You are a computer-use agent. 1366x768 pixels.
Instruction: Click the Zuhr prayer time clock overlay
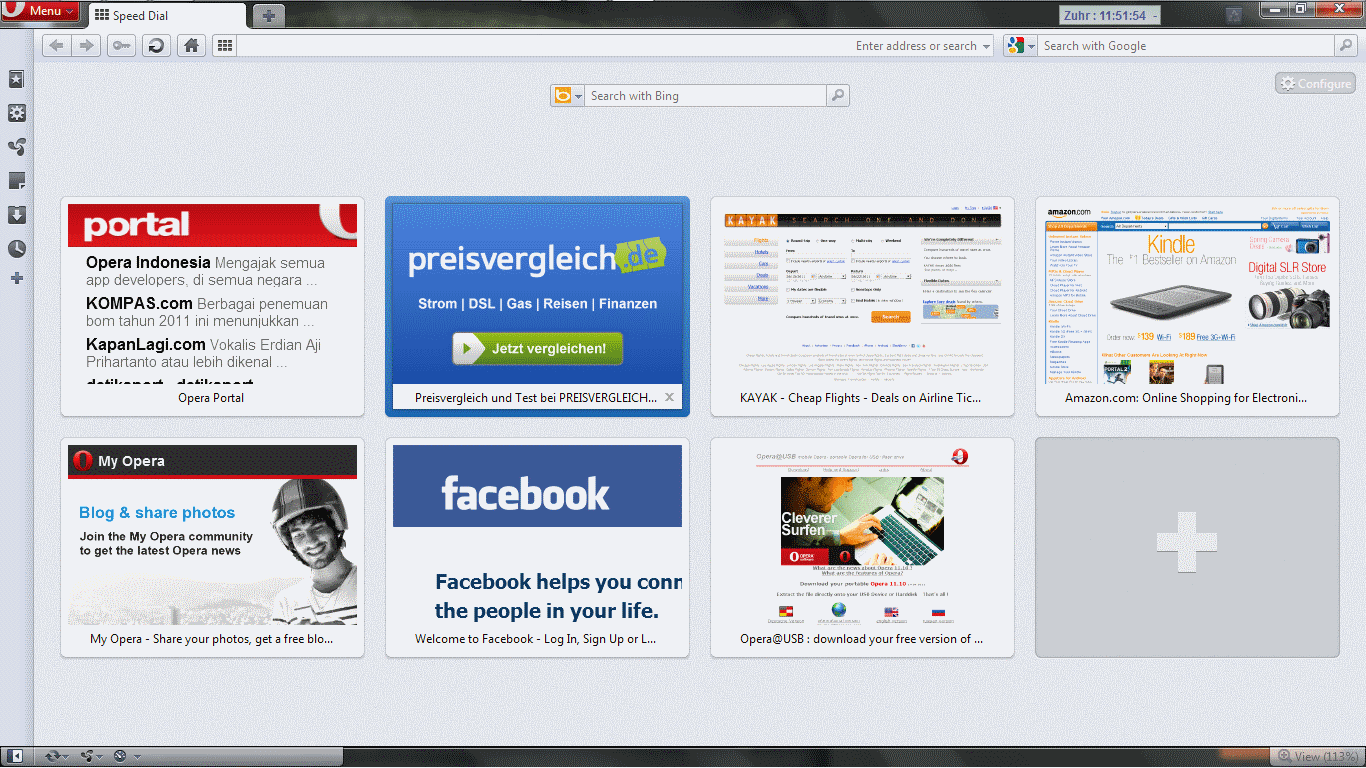click(x=1110, y=16)
